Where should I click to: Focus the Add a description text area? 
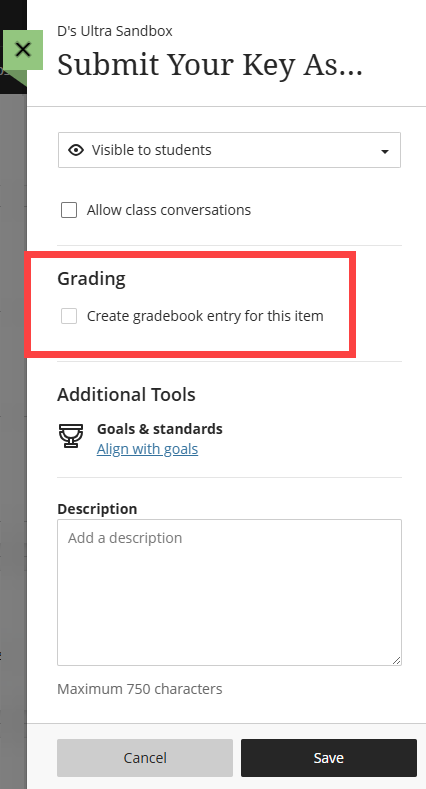229,592
